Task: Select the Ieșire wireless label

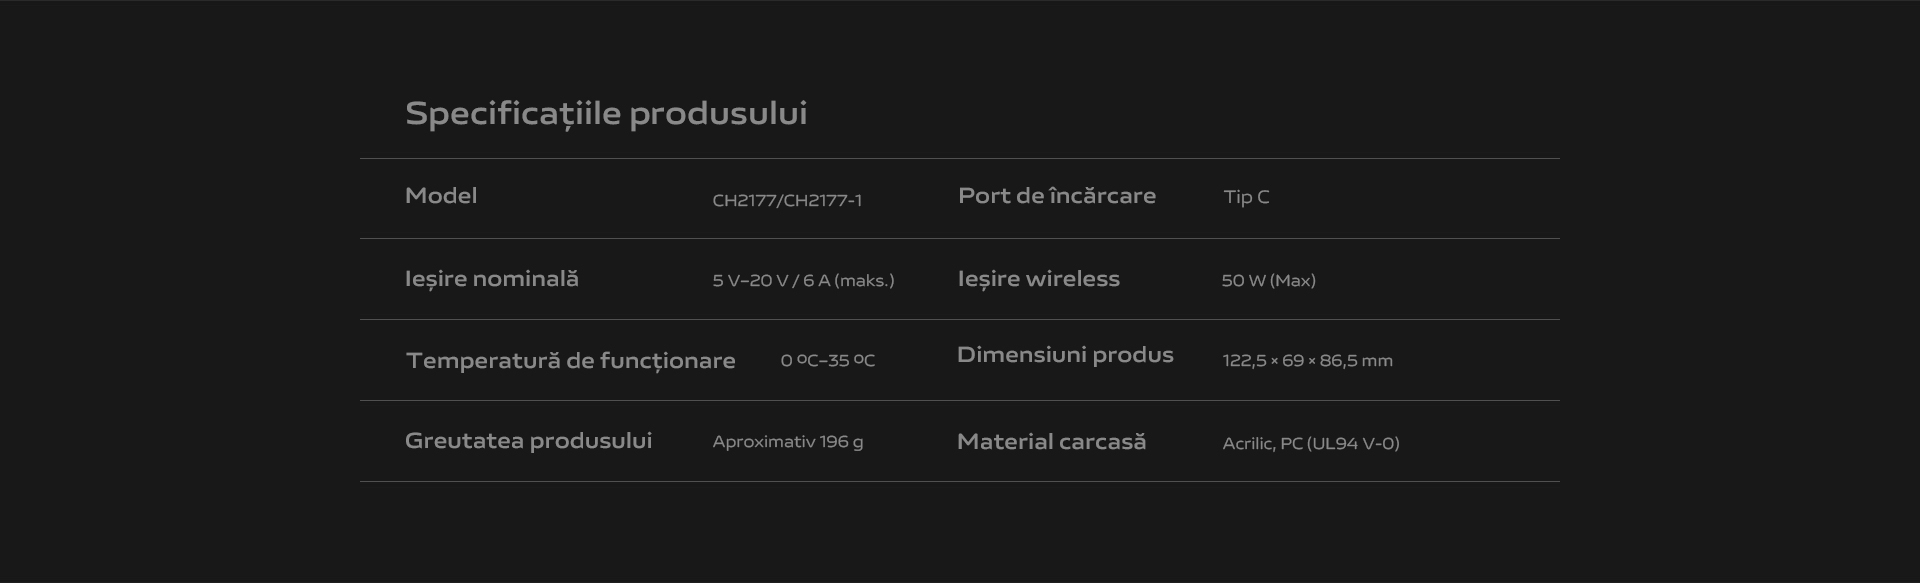Action: (1039, 279)
